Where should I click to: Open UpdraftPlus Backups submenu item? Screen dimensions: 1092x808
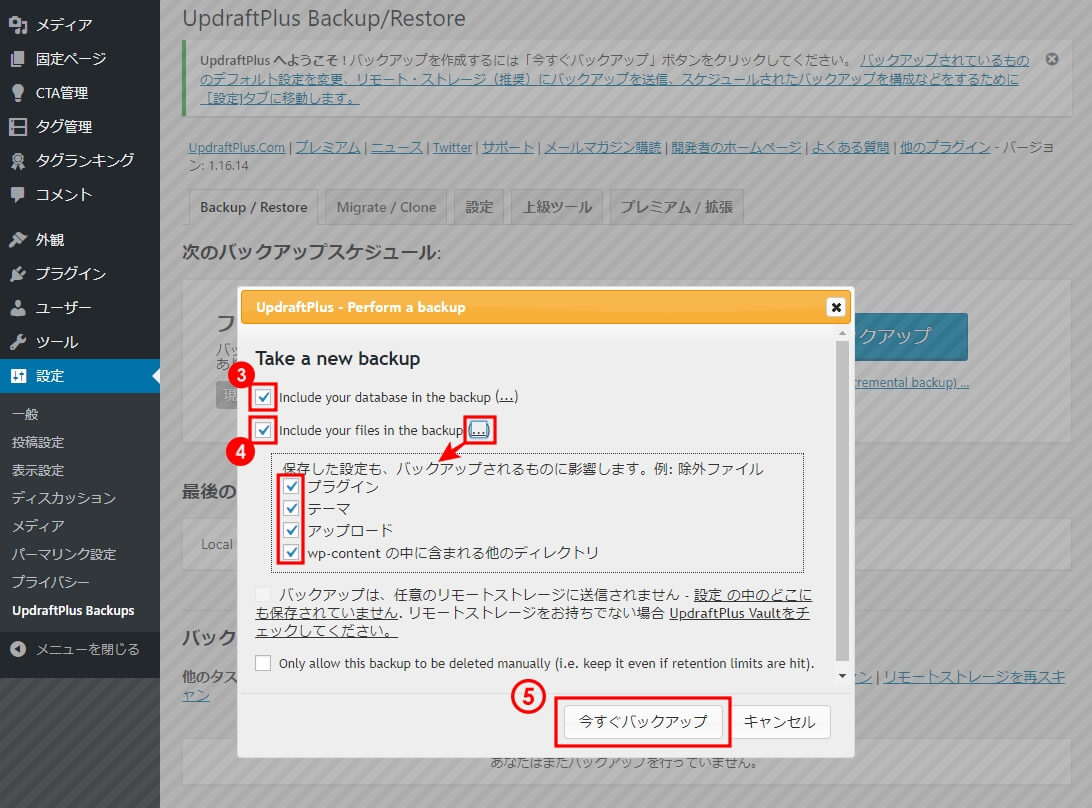73,611
